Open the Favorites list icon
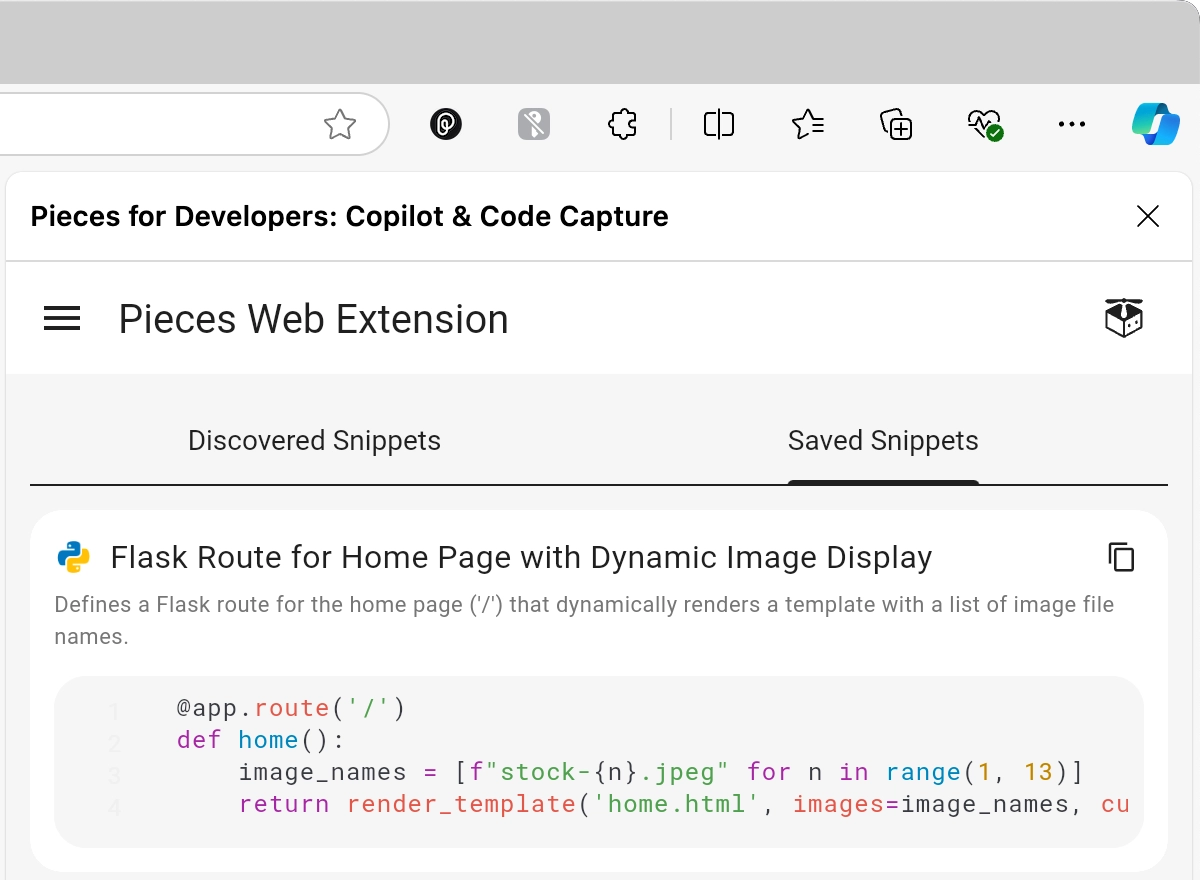 tap(808, 124)
